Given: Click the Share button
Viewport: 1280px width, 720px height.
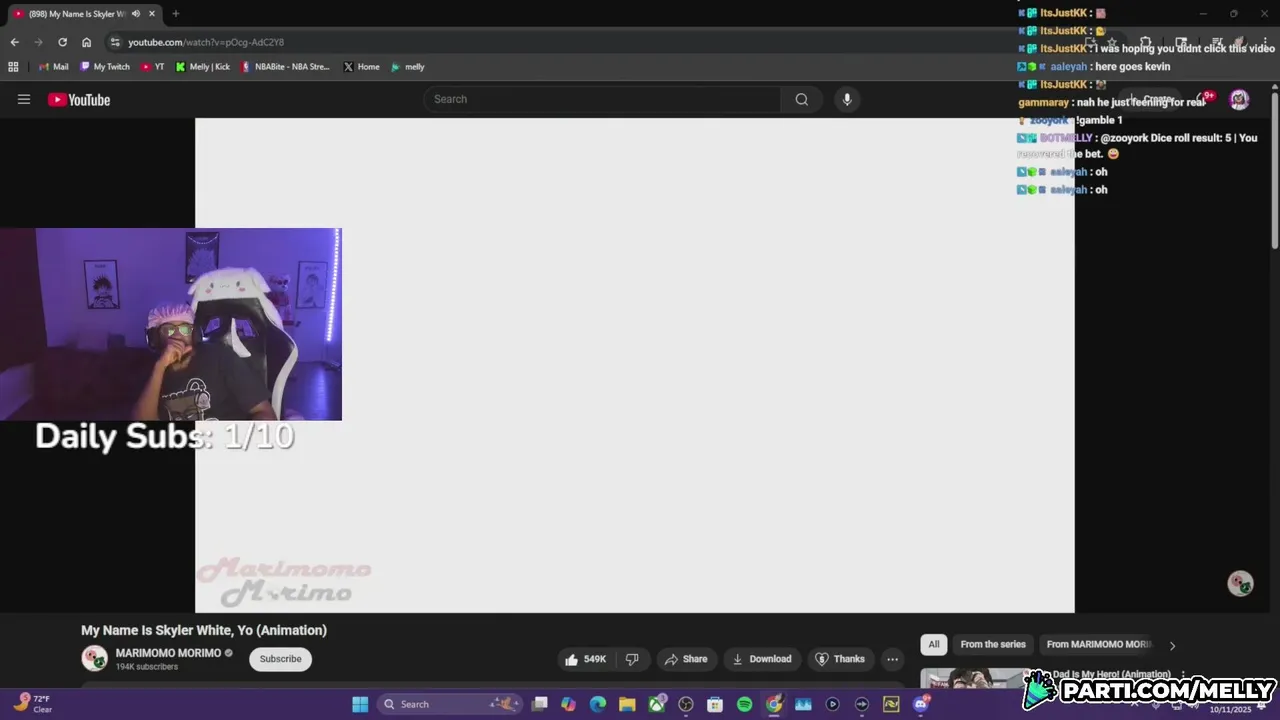Looking at the screenshot, I should 686,659.
